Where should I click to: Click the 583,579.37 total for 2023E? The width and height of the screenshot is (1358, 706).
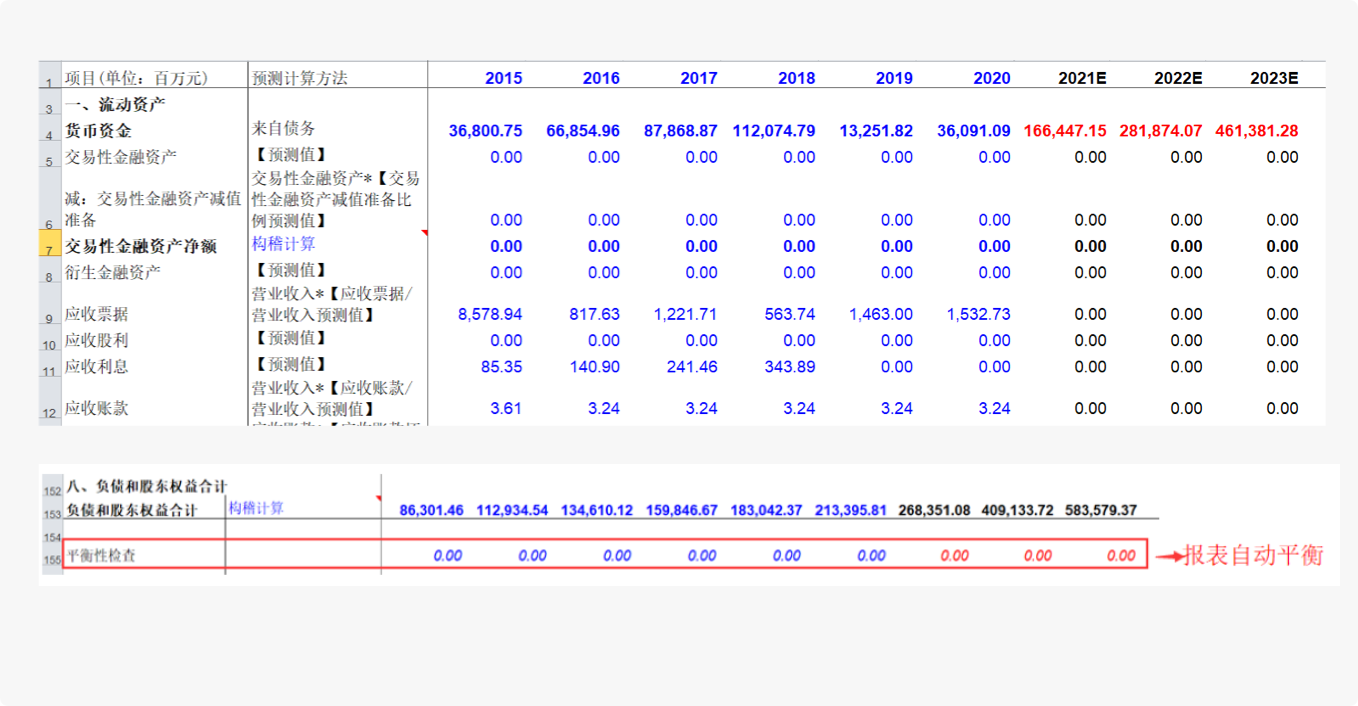click(1100, 510)
